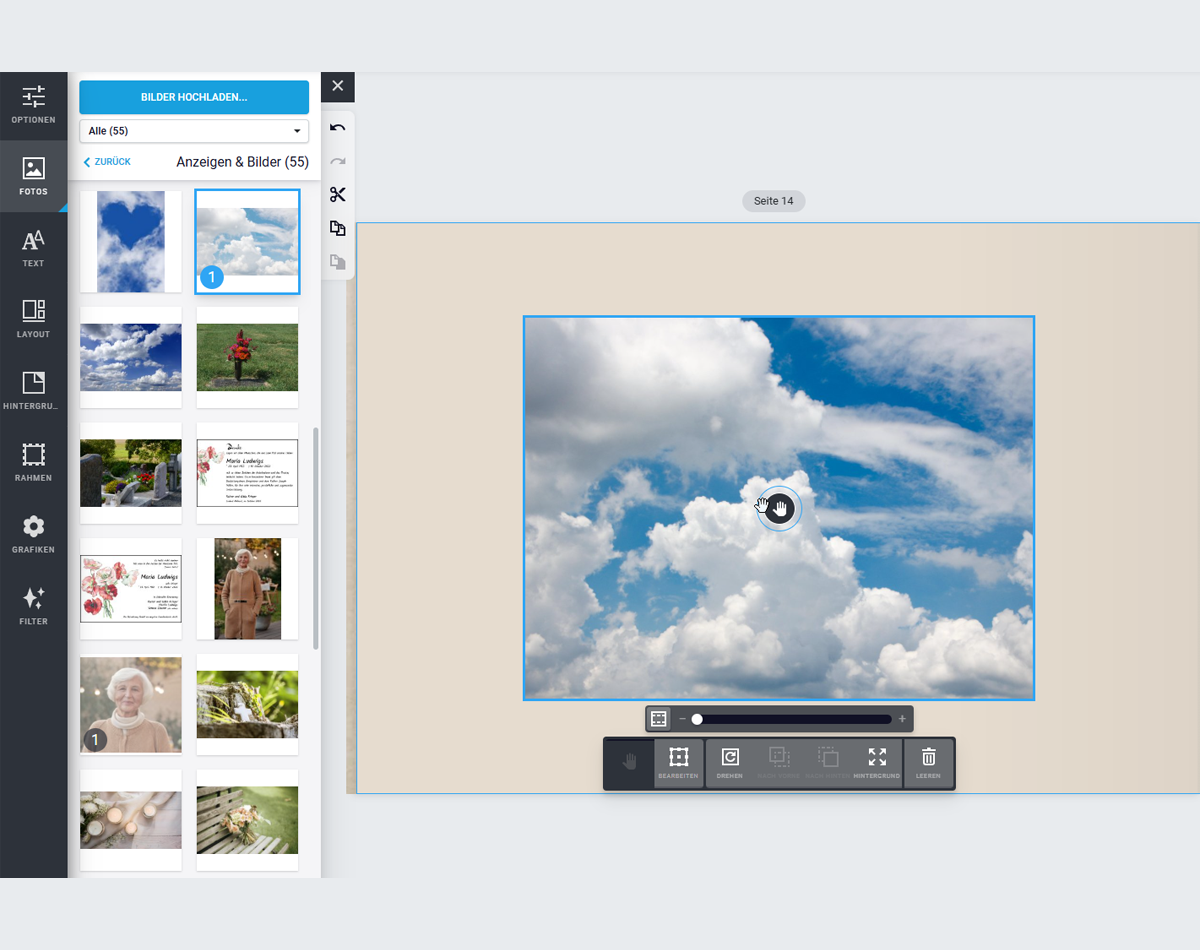Image resolution: width=1200 pixels, height=950 pixels.
Task: Set image as Hintergrund
Action: 877,764
